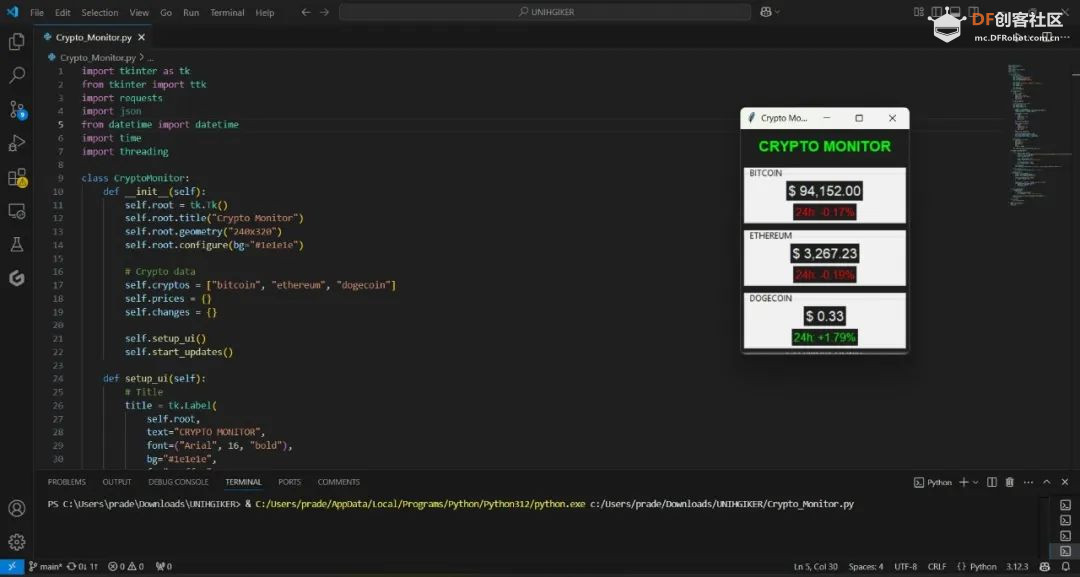This screenshot has height=577, width=1080.
Task: Change line endings via CRLF status item
Action: click(937, 567)
